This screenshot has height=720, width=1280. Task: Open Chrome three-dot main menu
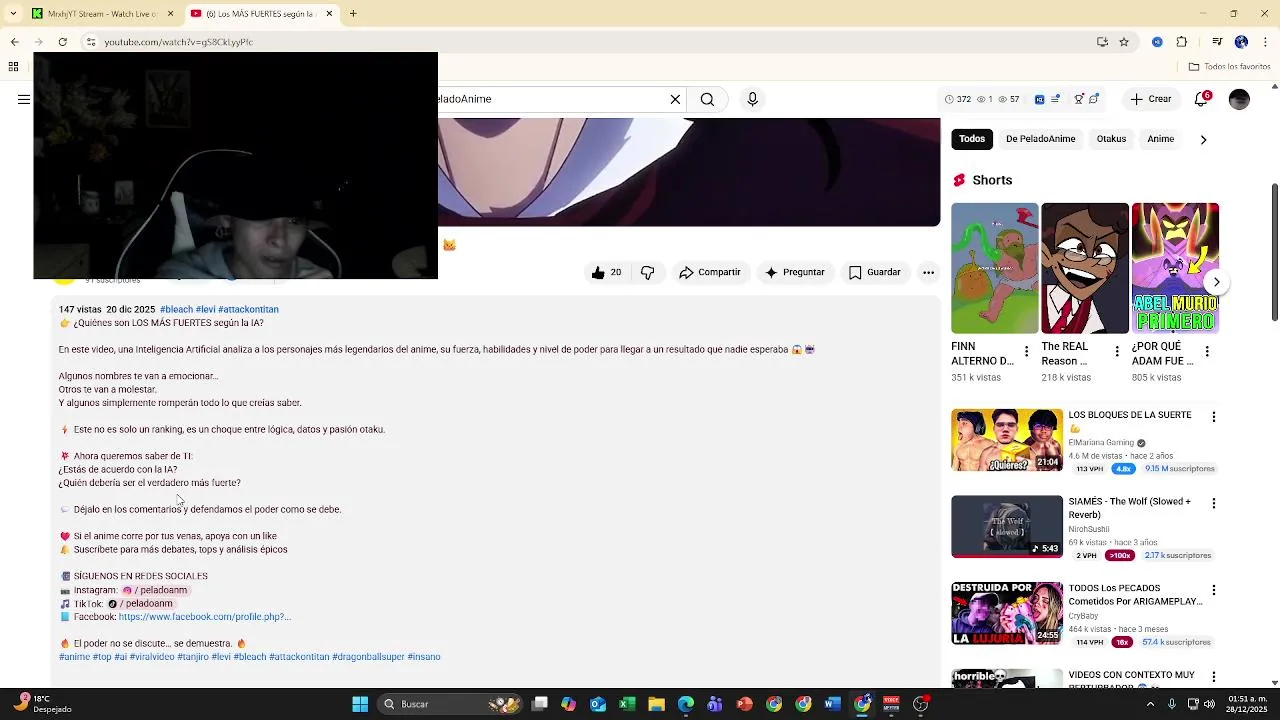click(1265, 42)
